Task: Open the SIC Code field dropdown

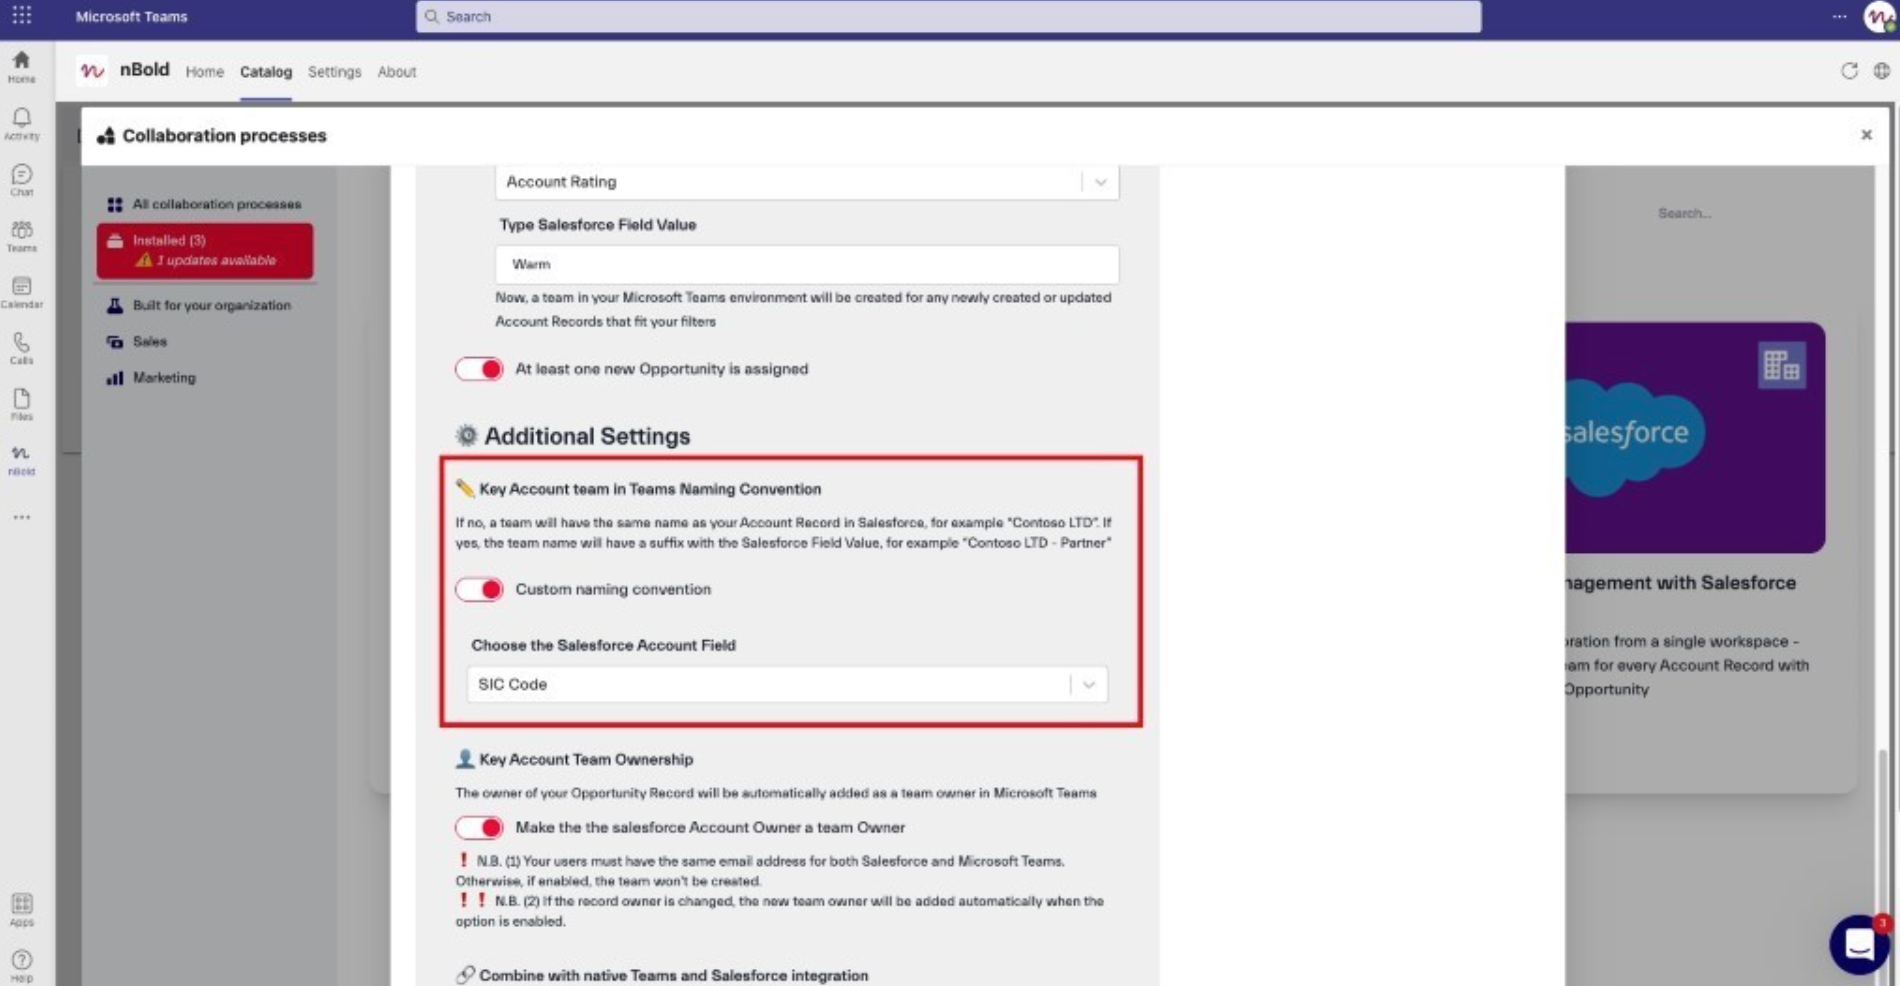Action: (1088, 684)
